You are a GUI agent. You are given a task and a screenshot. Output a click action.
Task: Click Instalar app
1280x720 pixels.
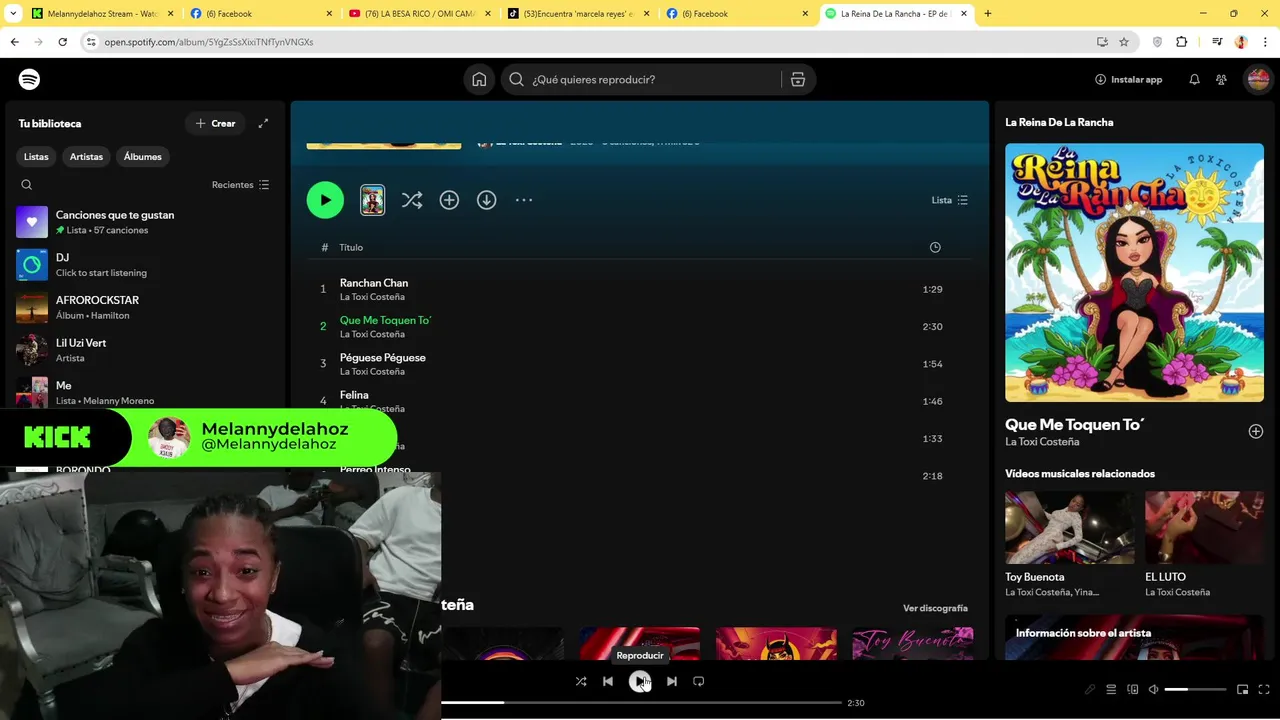coord(1129,79)
